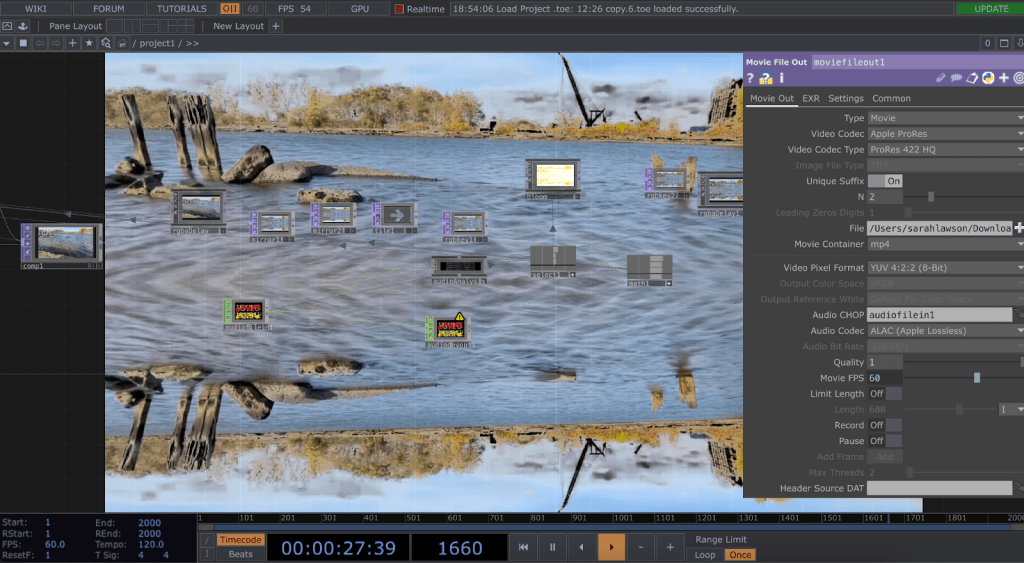Switch to the EXR tab

811,98
